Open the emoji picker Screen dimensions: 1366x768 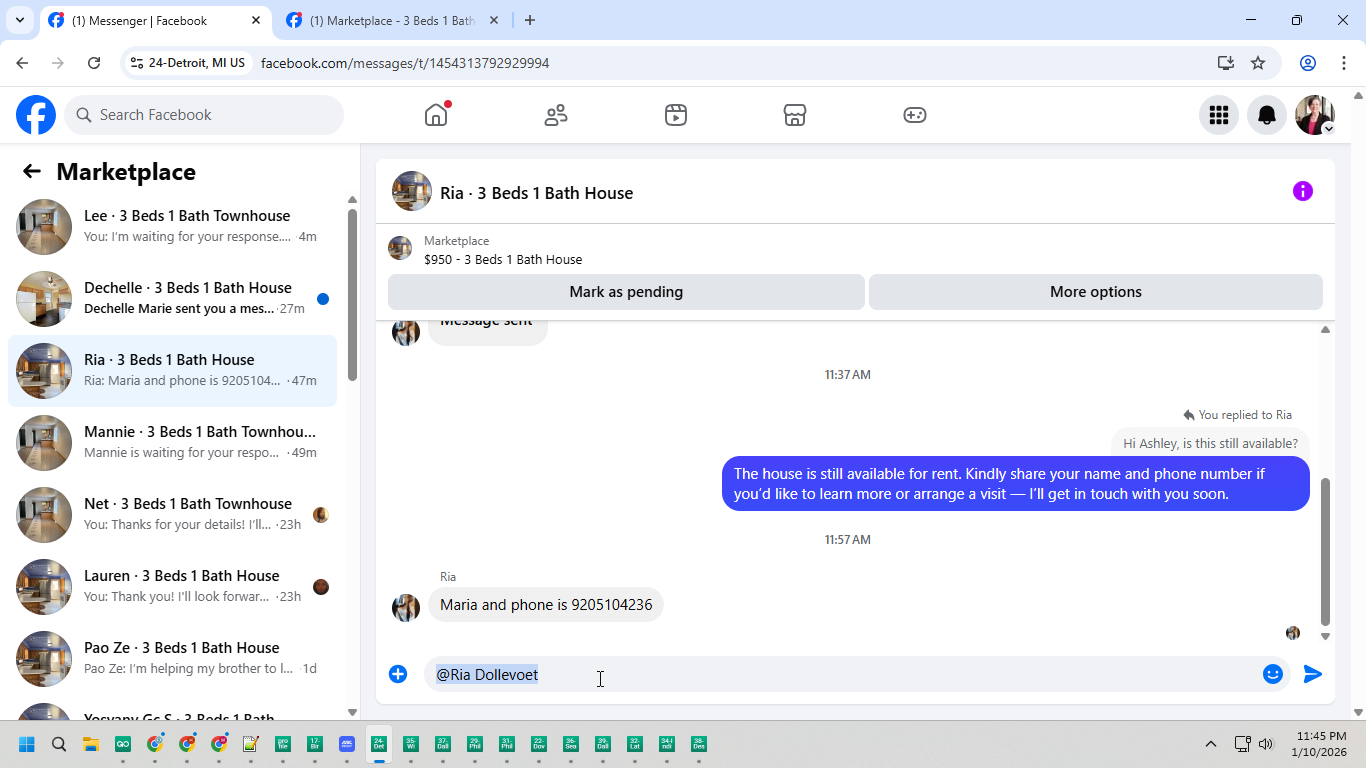[x=1273, y=674]
